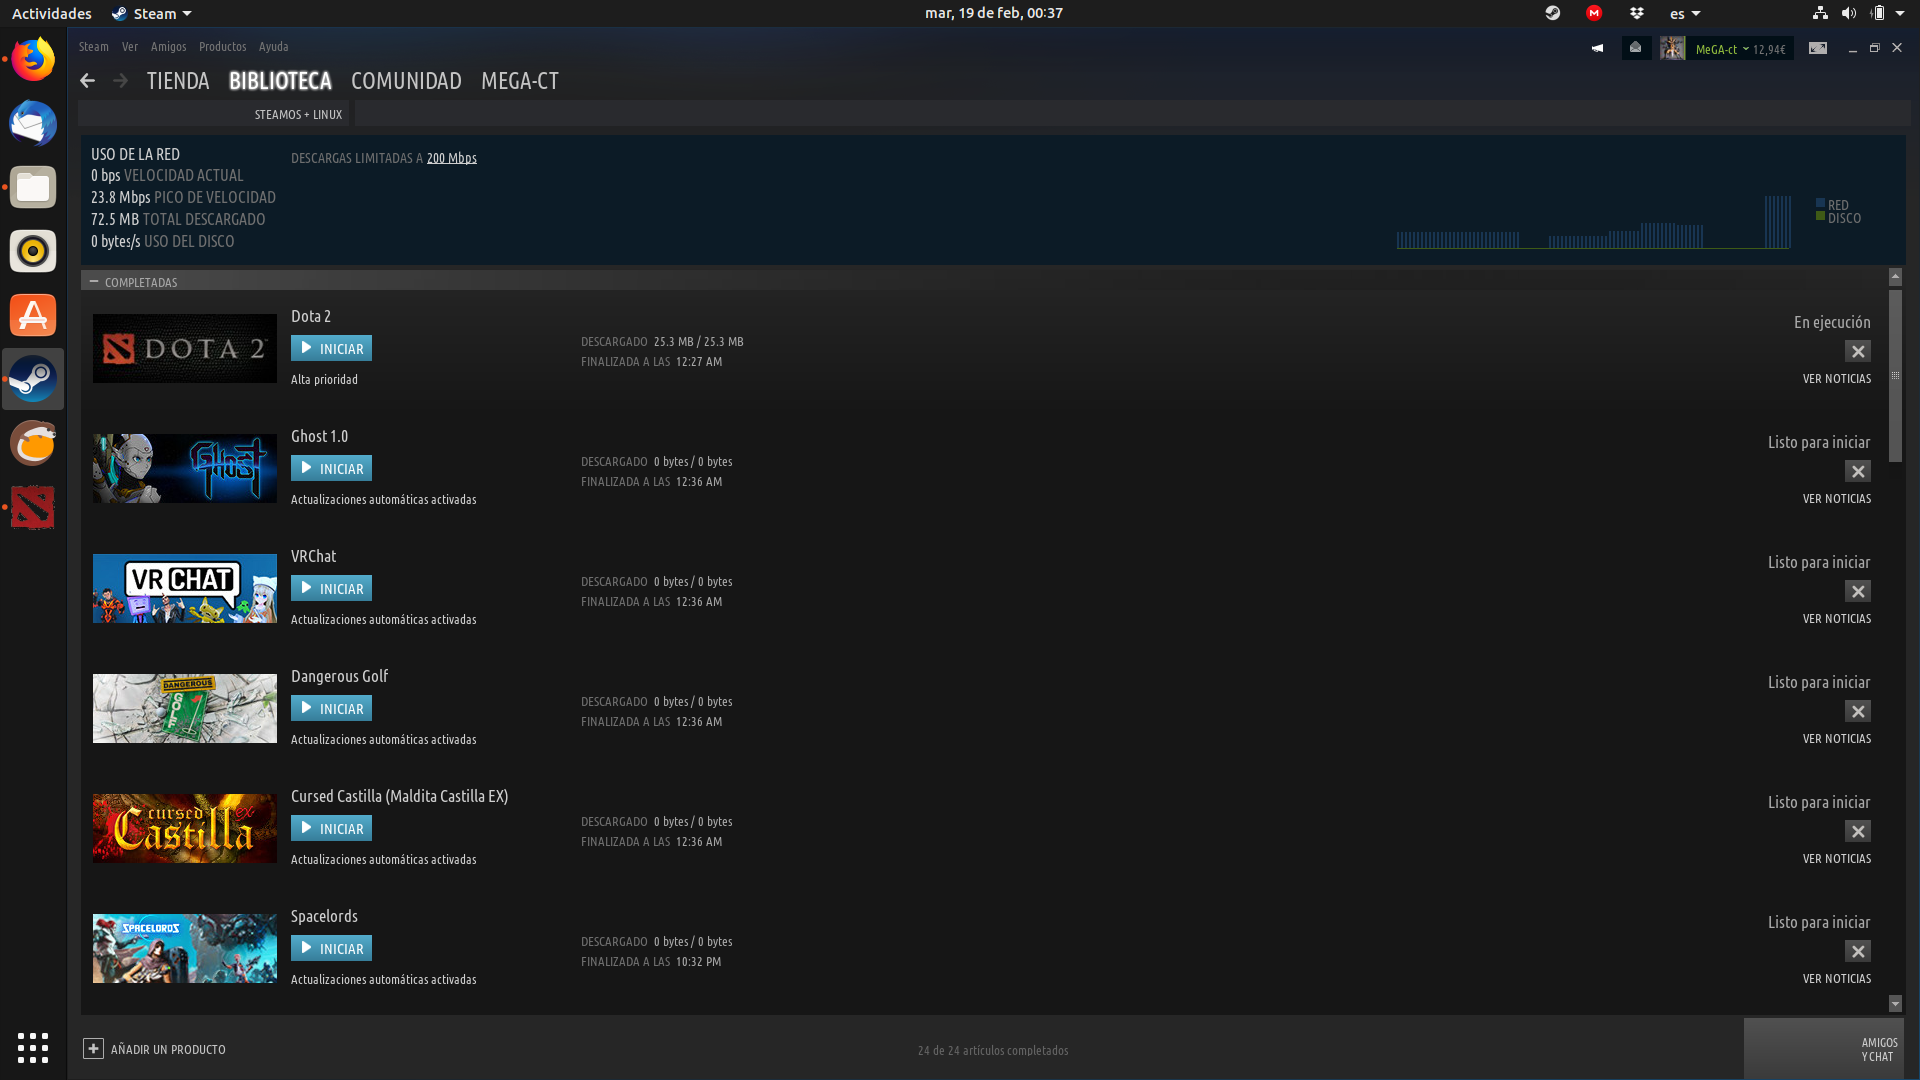1920x1080 pixels.
Task: Open the Amigos menu
Action: click(x=169, y=47)
